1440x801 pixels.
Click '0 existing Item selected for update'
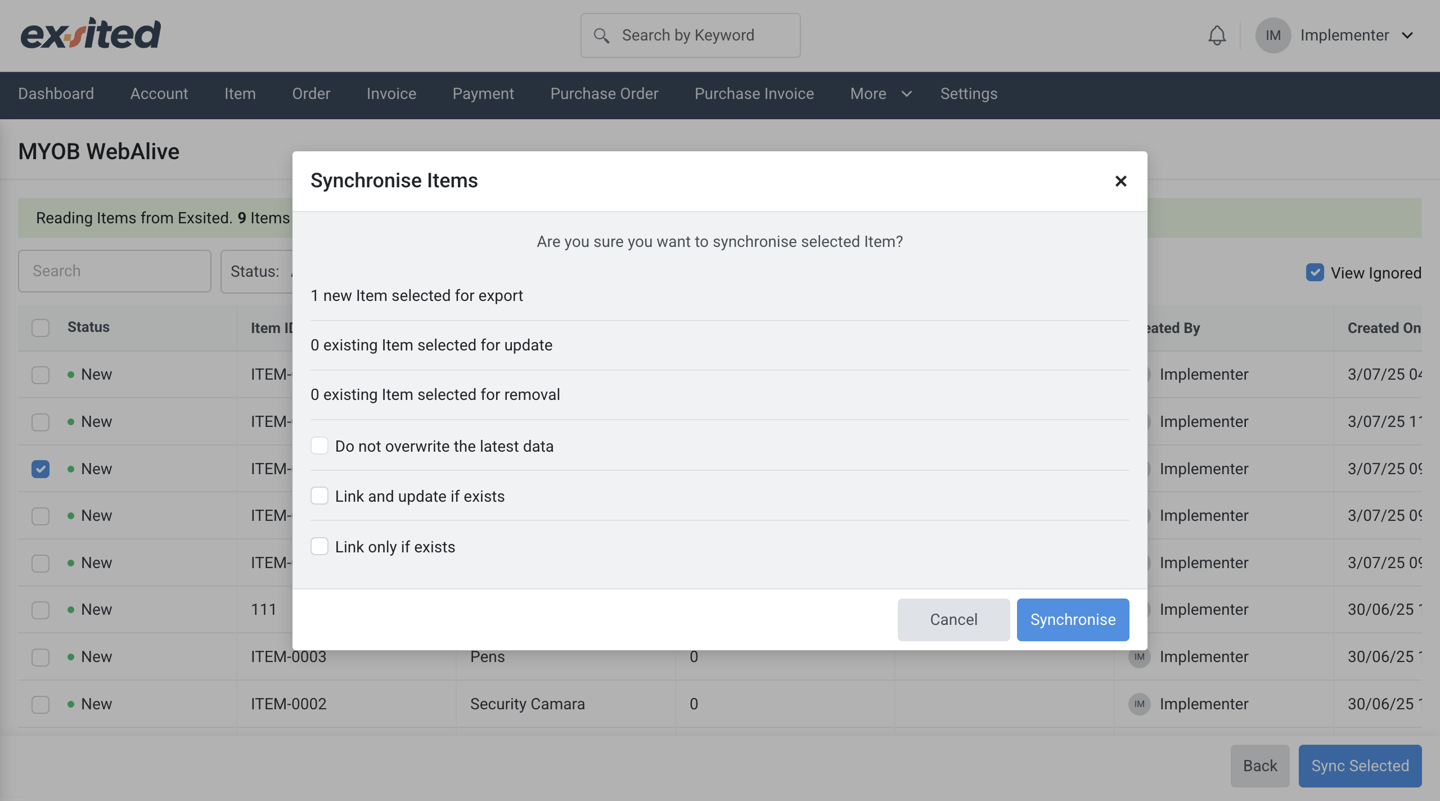click(431, 345)
